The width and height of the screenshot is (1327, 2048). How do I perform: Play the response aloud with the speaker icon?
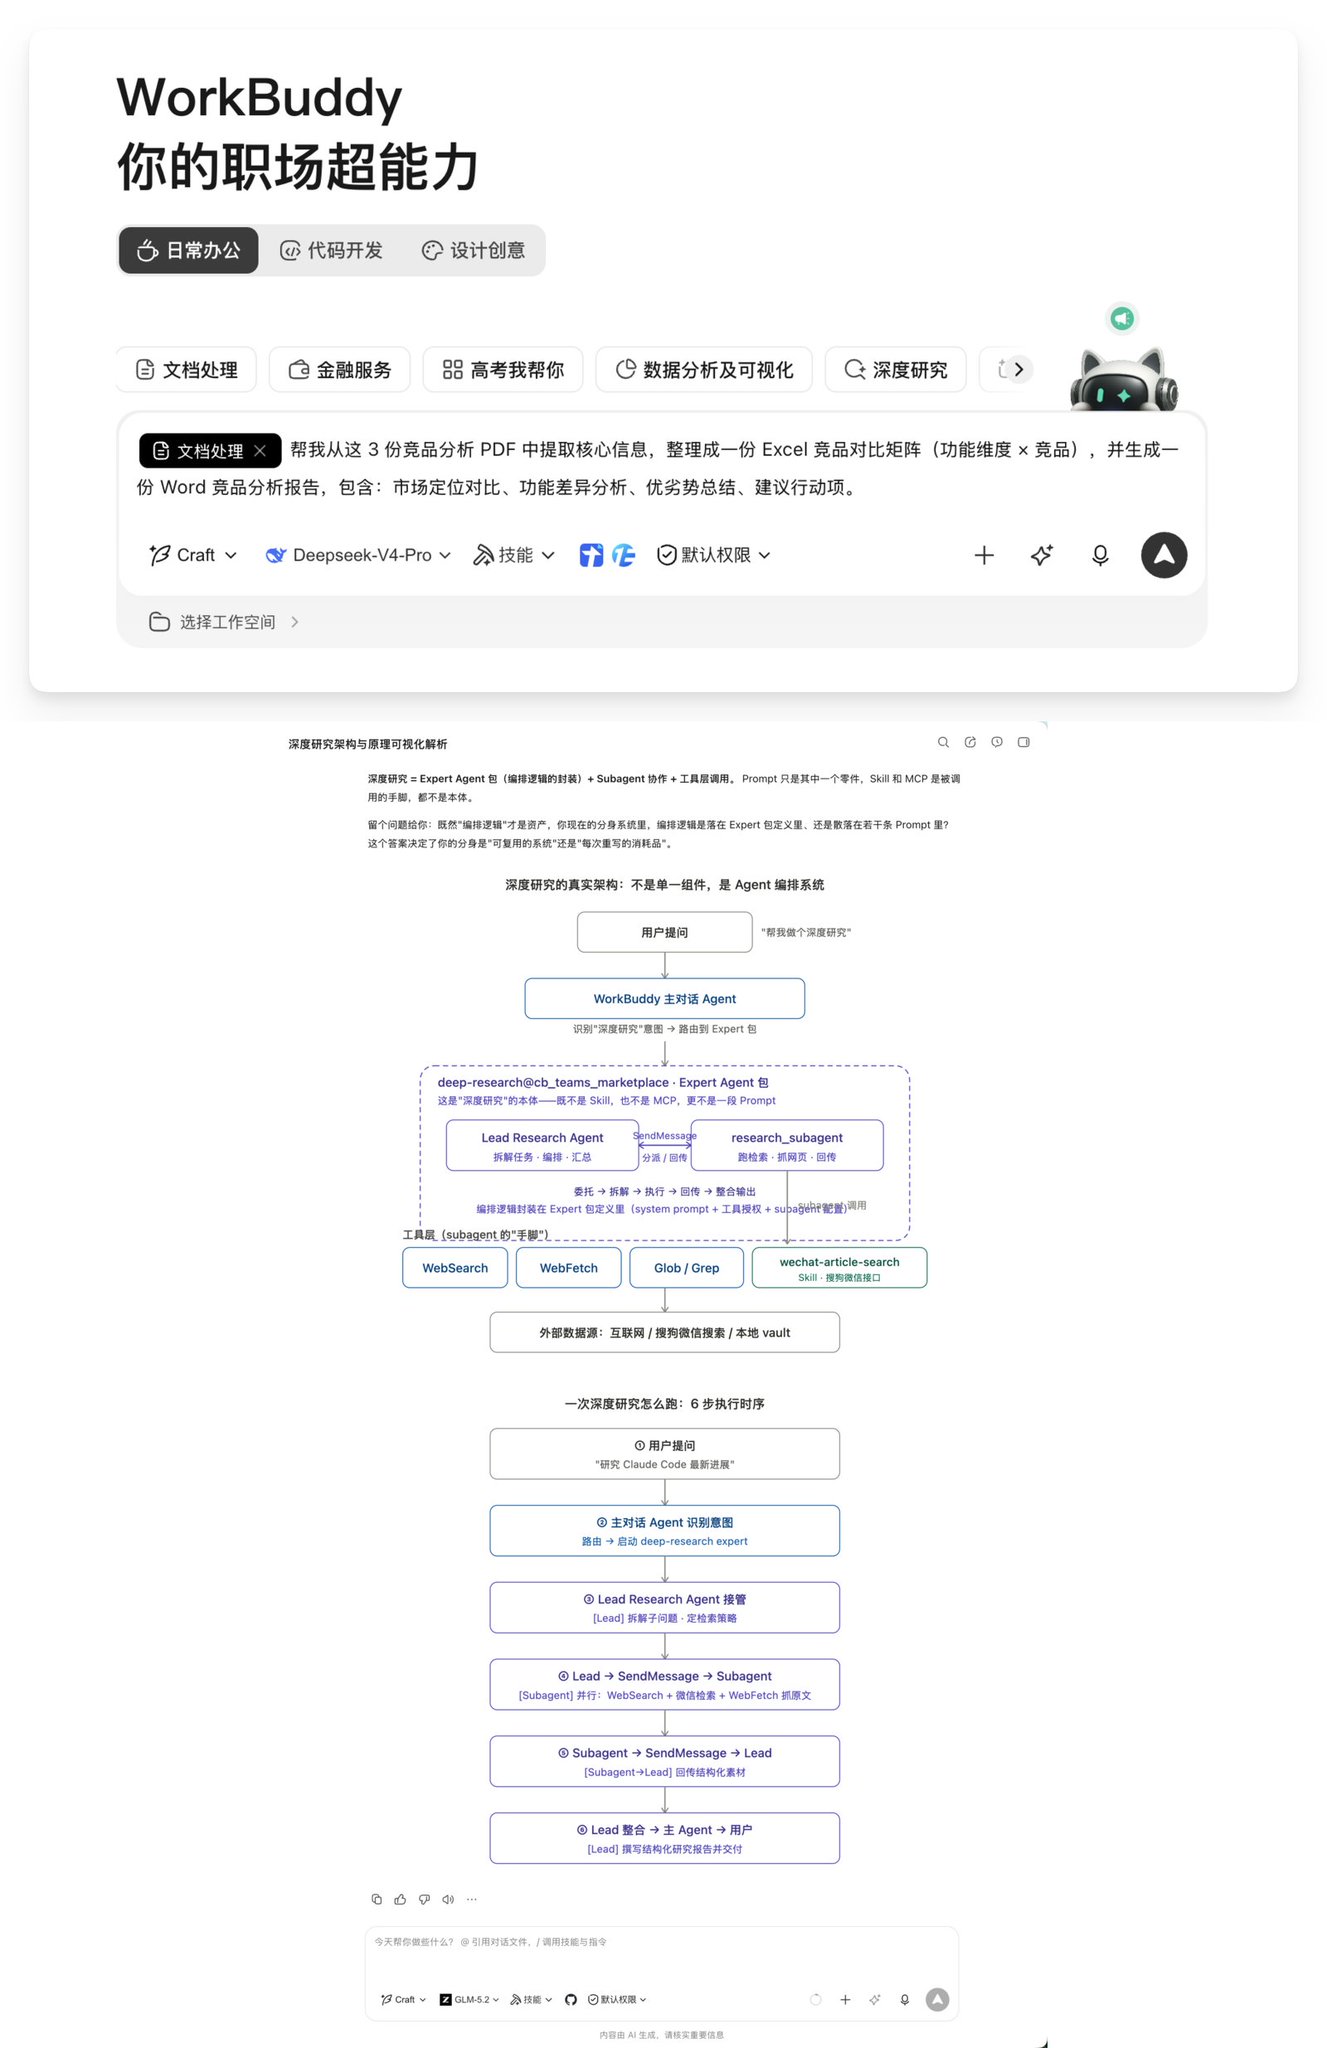tap(448, 1899)
